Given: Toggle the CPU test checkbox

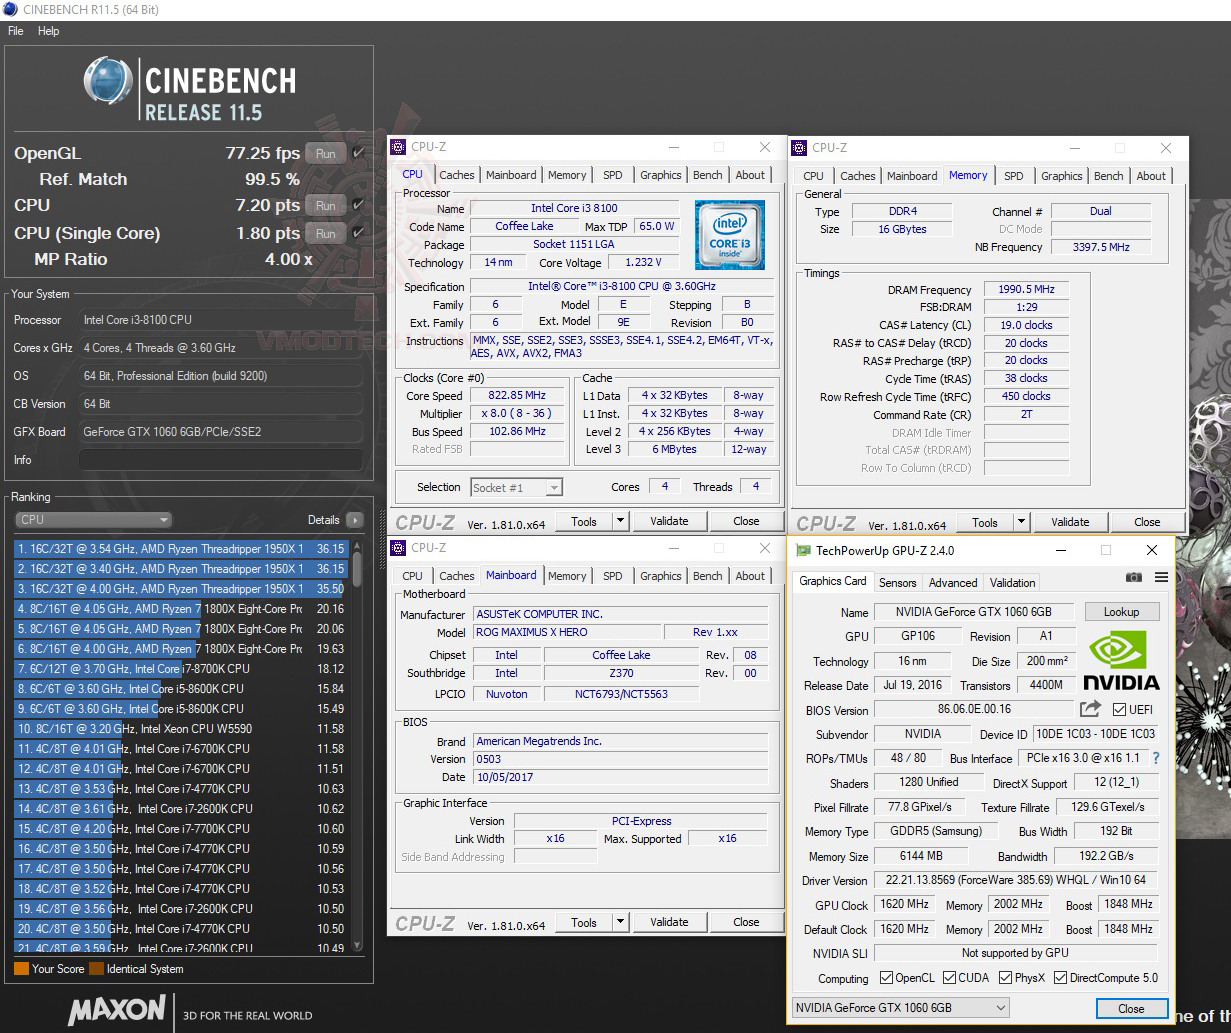Looking at the screenshot, I should point(358,205).
